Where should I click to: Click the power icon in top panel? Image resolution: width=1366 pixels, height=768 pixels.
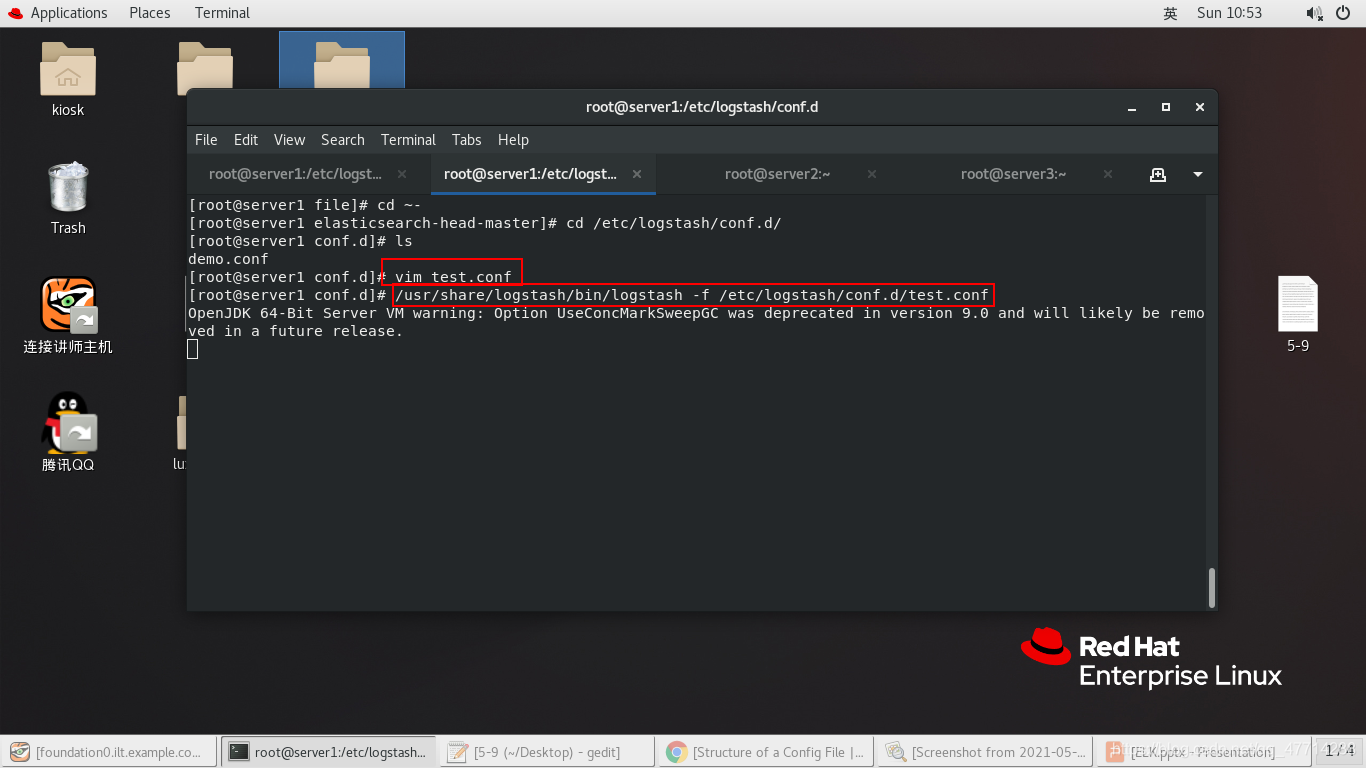(1343, 13)
